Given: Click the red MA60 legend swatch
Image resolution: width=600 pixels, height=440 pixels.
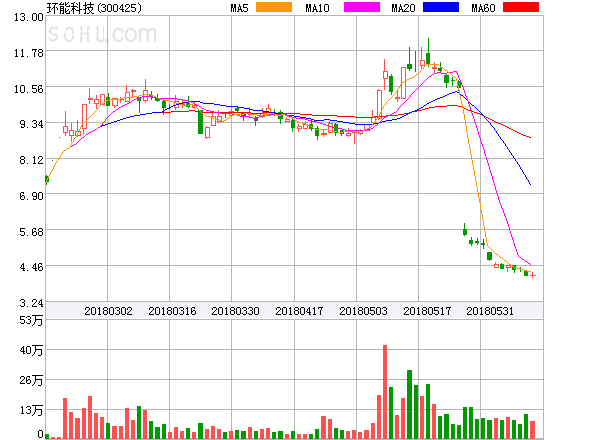Looking at the screenshot, I should 521,7.
